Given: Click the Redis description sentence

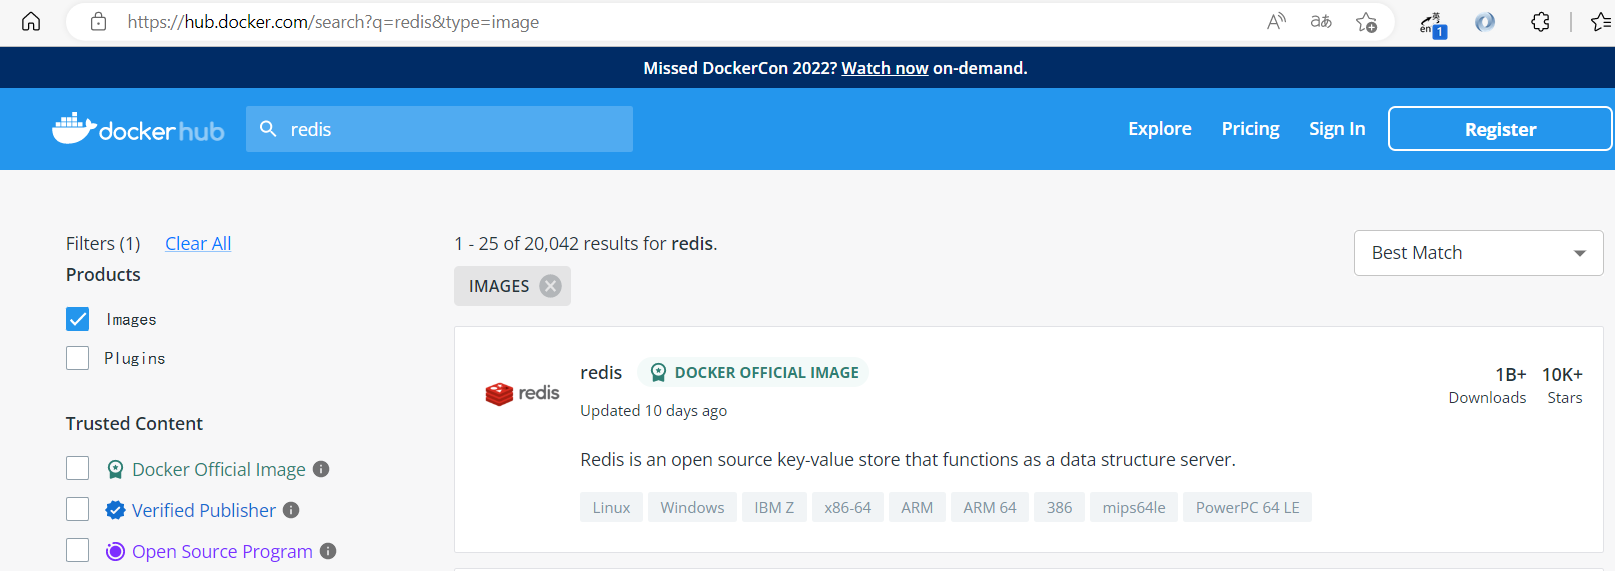Looking at the screenshot, I should tap(908, 459).
